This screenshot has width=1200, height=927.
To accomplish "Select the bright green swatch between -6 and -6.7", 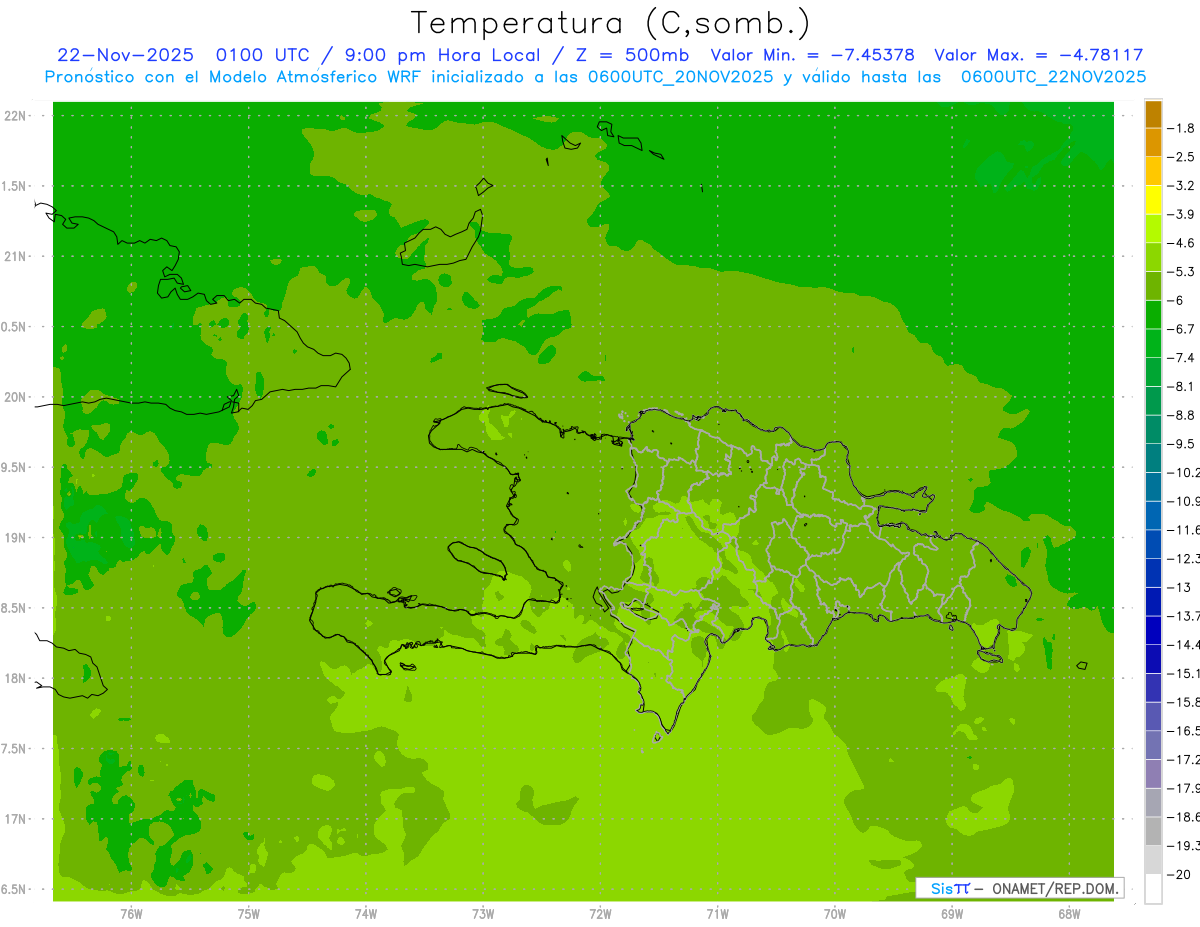I will click(1154, 315).
